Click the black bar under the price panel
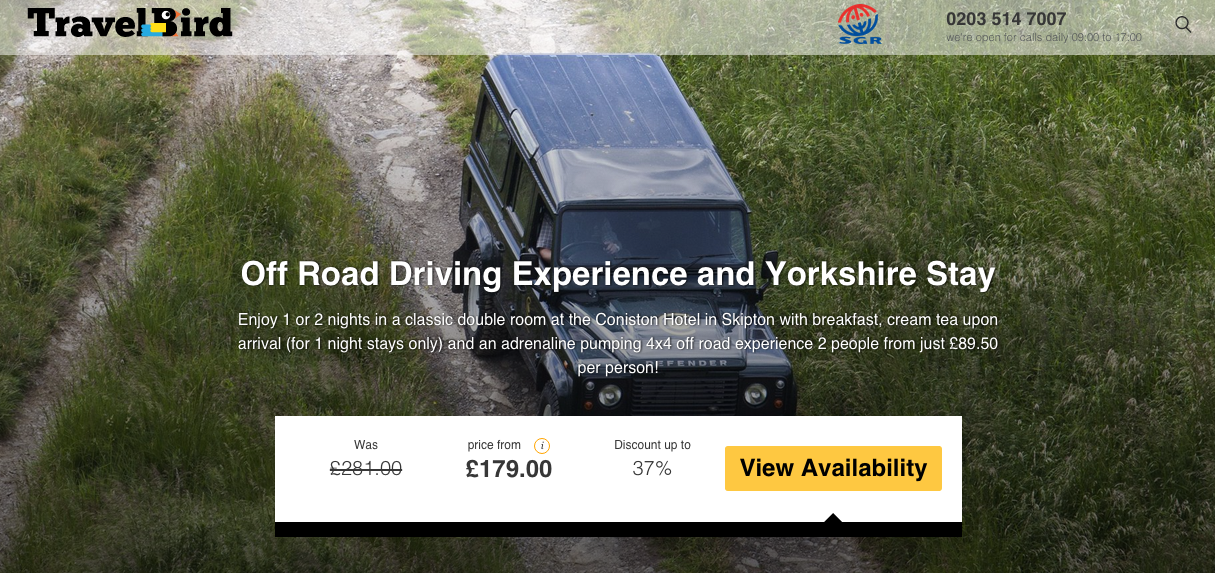This screenshot has height=573, width=1215. coord(618,530)
